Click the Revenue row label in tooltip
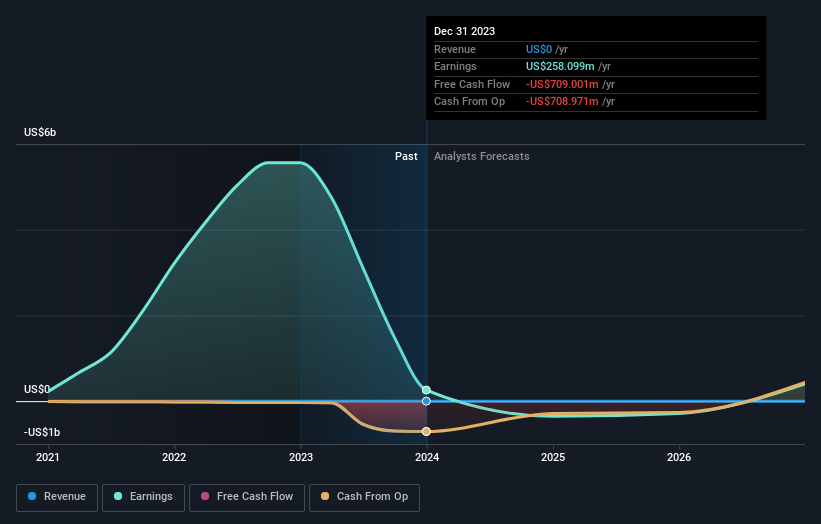821x524 pixels. 455,49
